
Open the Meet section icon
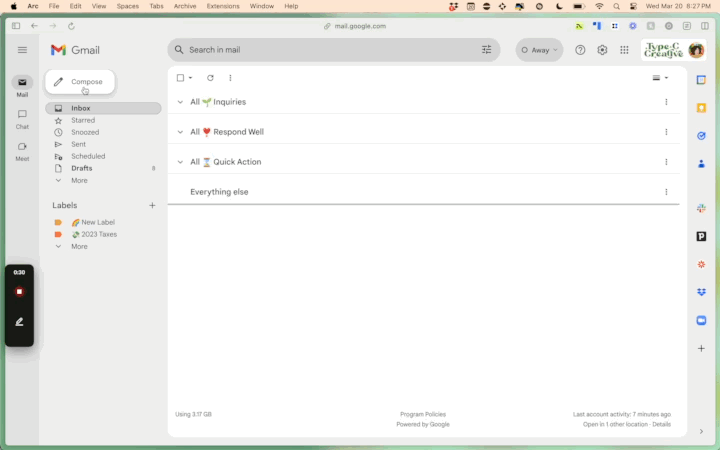click(x=22, y=146)
